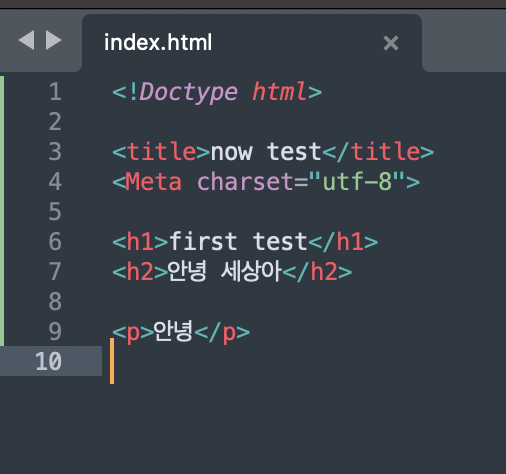Viewport: 506px width, 474px height.
Task: Click line number 10 in gutter
Action: 49,361
